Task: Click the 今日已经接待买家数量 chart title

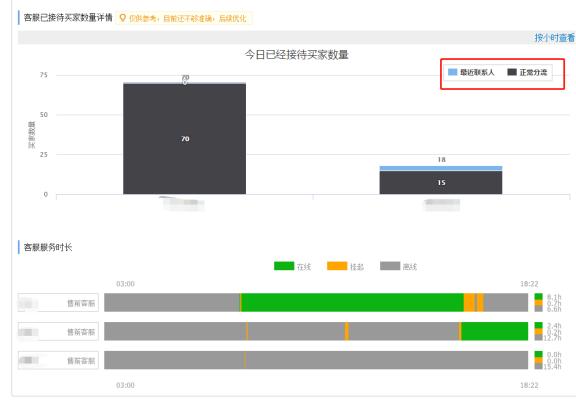Action: (296, 55)
